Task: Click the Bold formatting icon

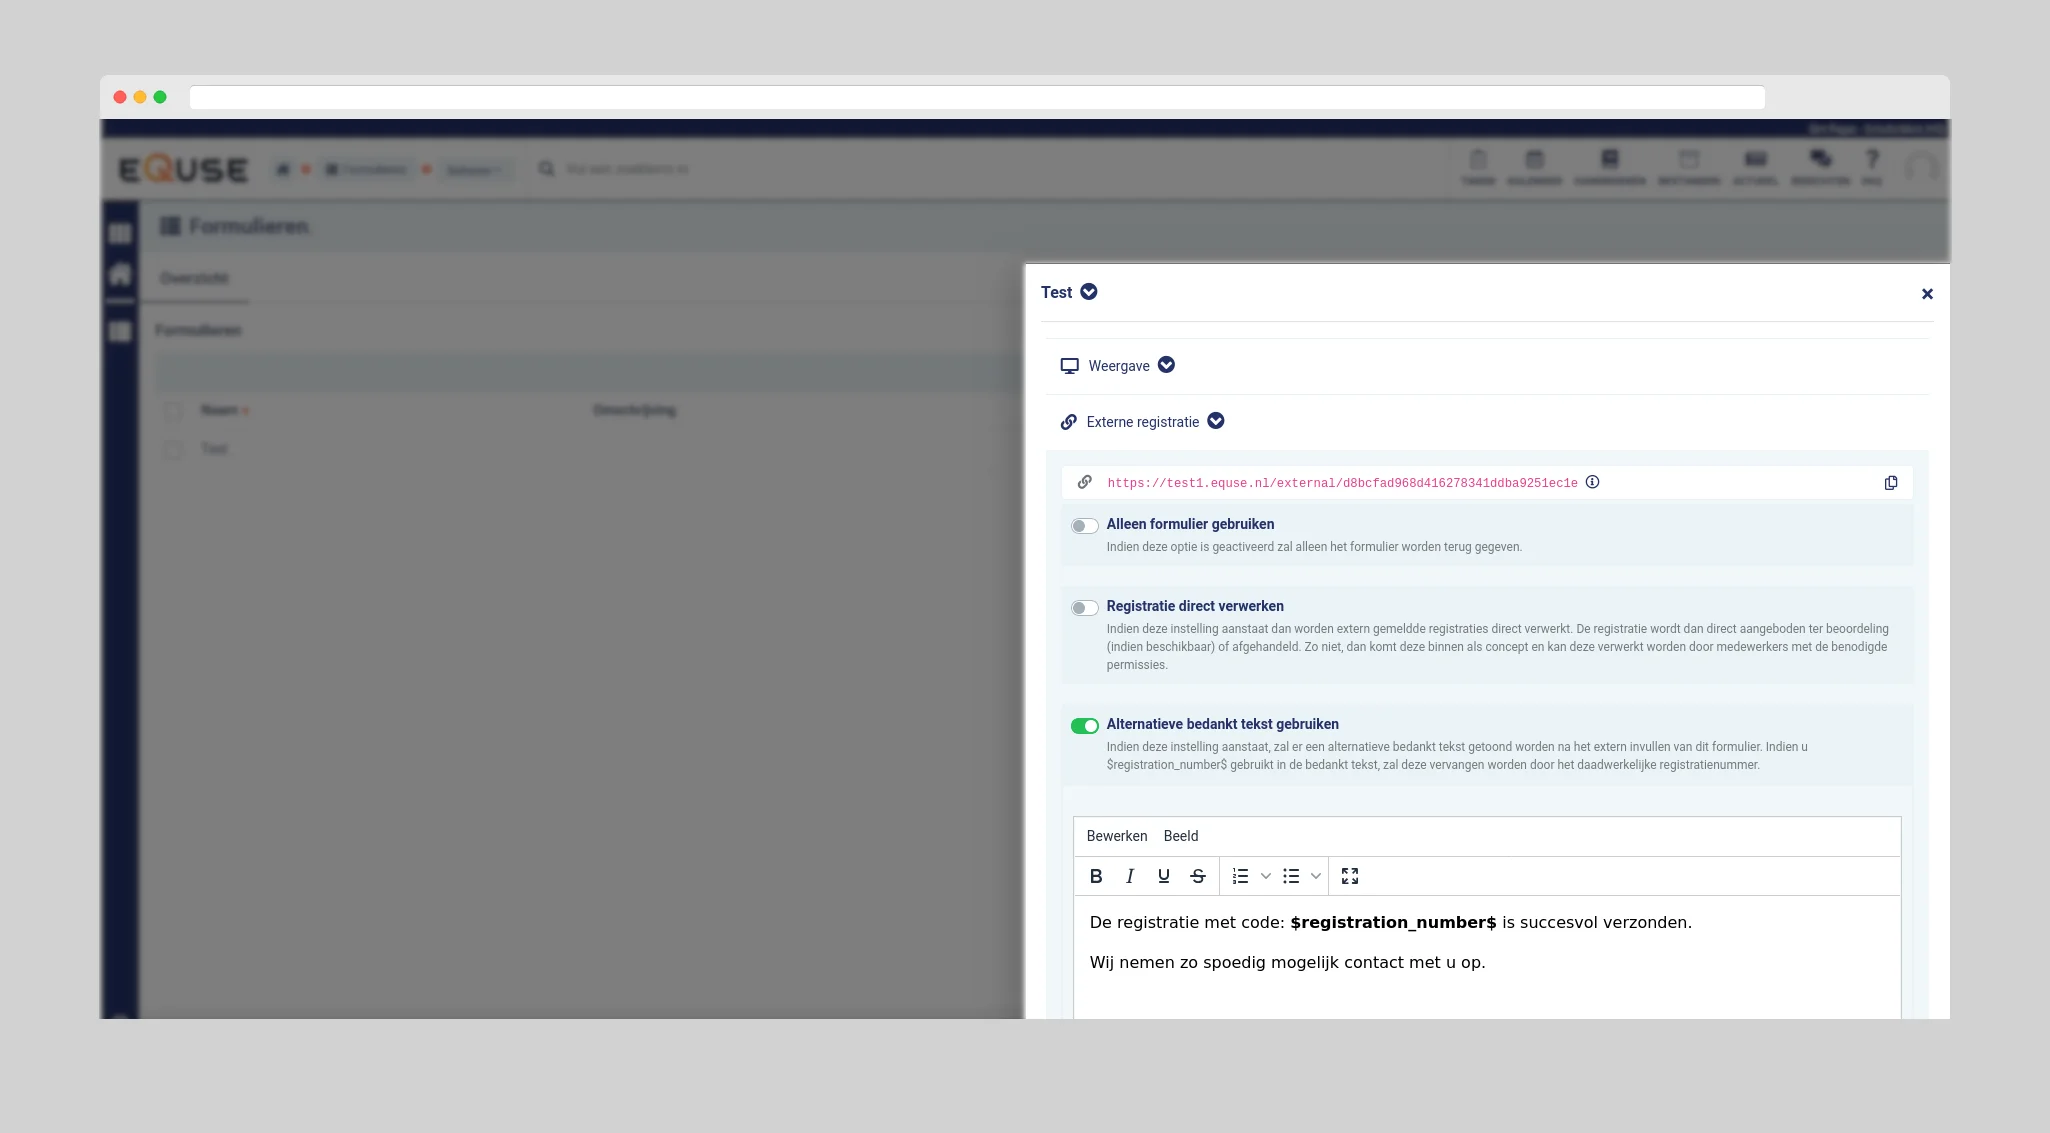Action: [x=1096, y=876]
